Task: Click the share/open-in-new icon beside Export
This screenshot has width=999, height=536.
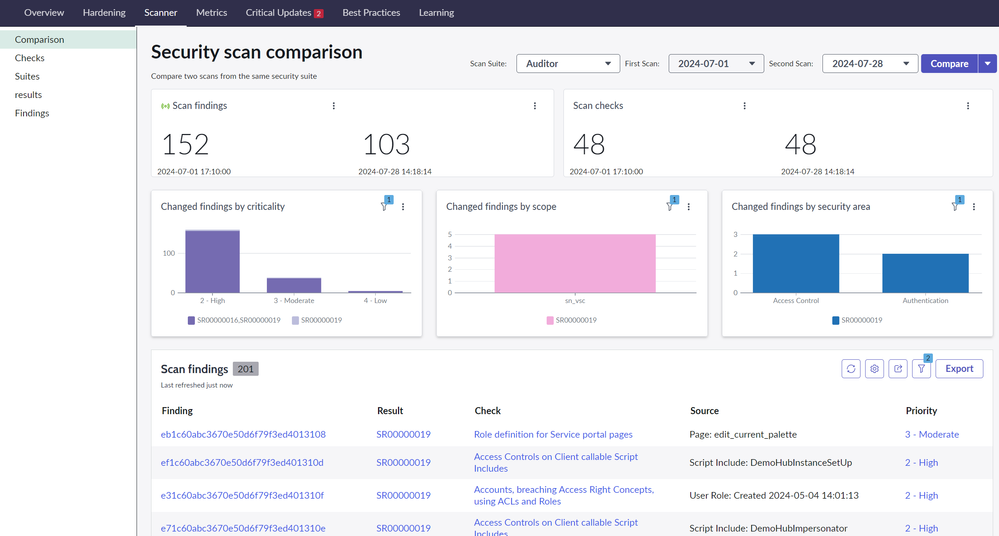Action: click(898, 369)
